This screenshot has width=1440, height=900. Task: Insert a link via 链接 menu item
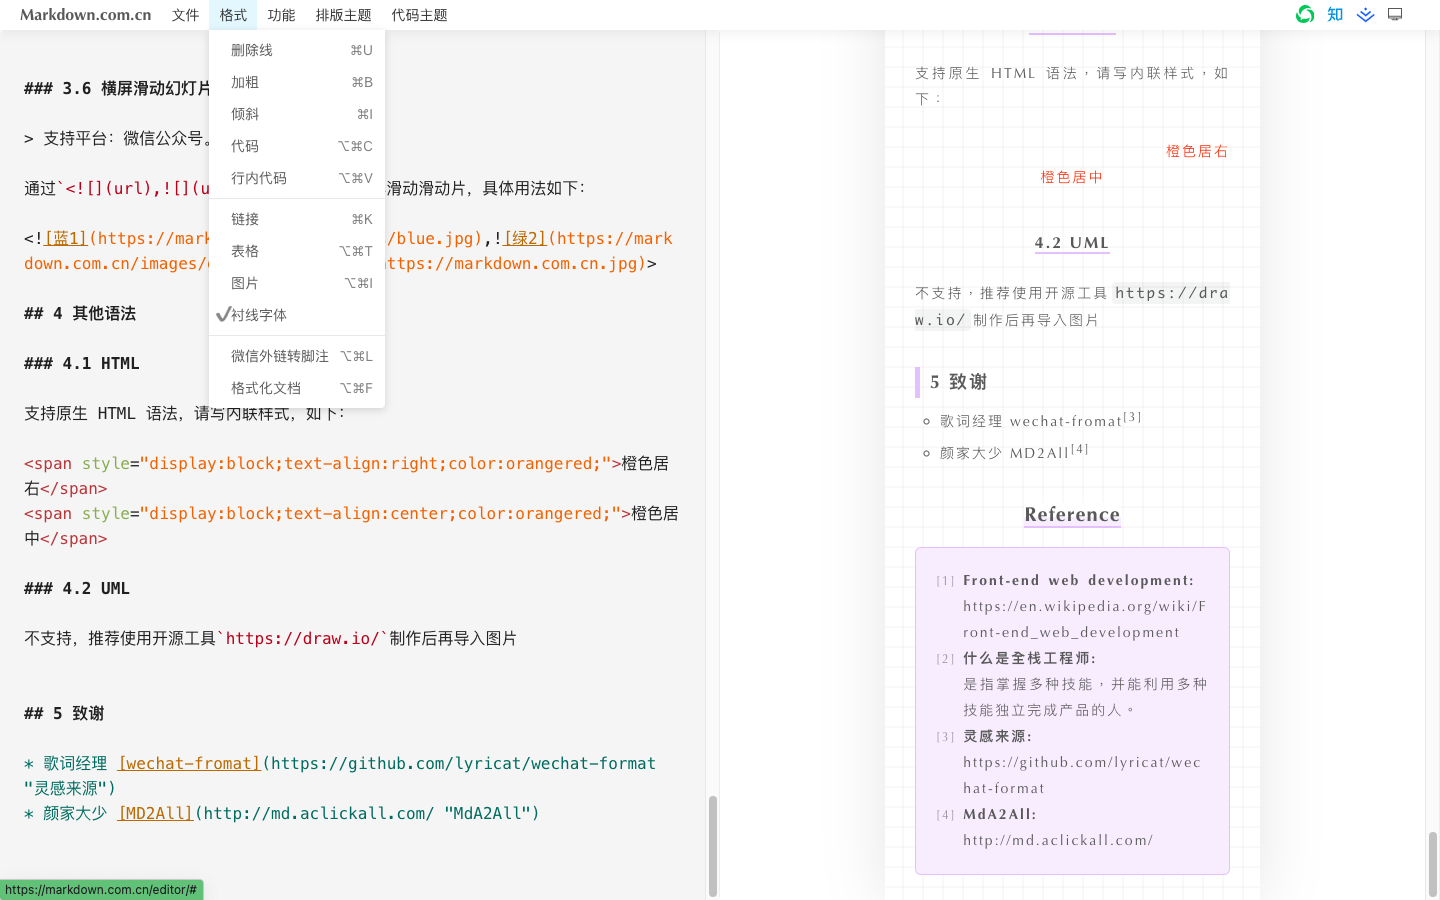click(244, 218)
